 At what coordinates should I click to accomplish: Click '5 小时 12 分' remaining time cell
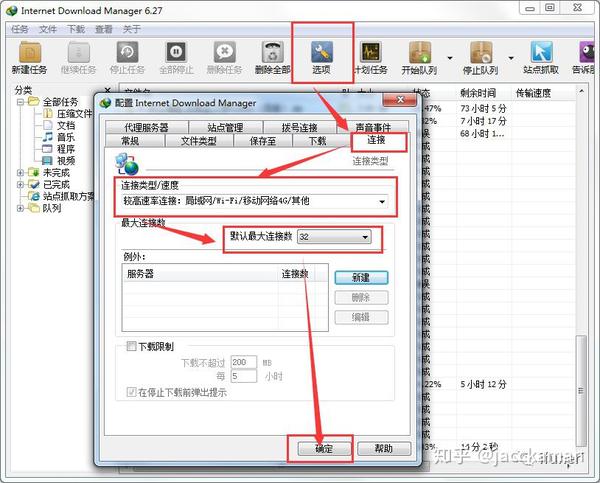click(x=483, y=384)
